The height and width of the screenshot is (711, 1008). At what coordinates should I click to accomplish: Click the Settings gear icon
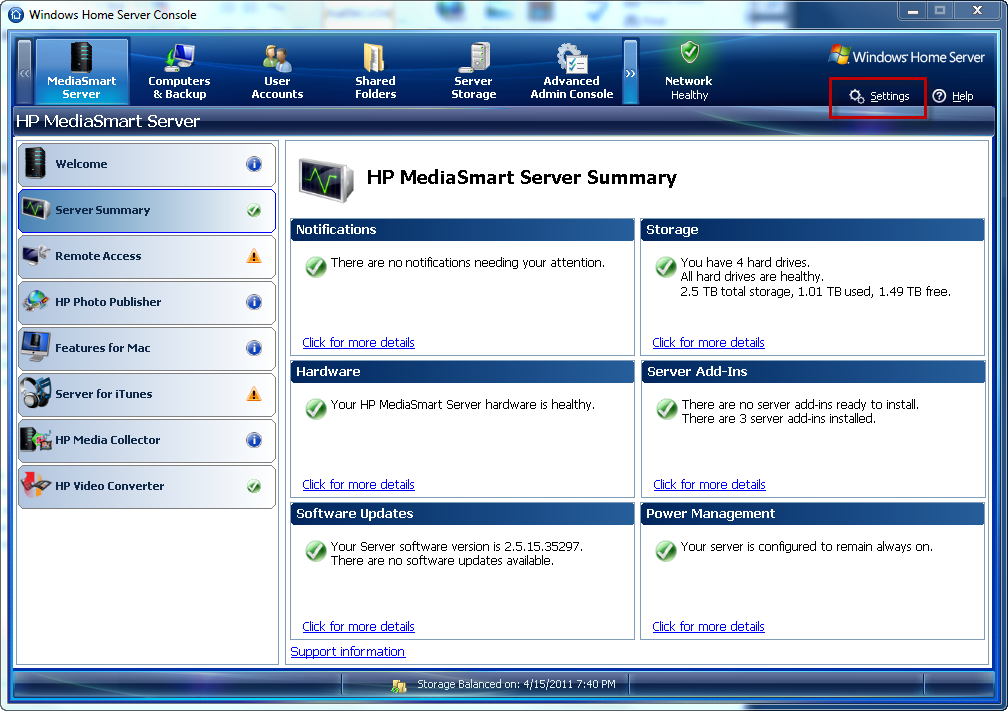click(x=856, y=96)
